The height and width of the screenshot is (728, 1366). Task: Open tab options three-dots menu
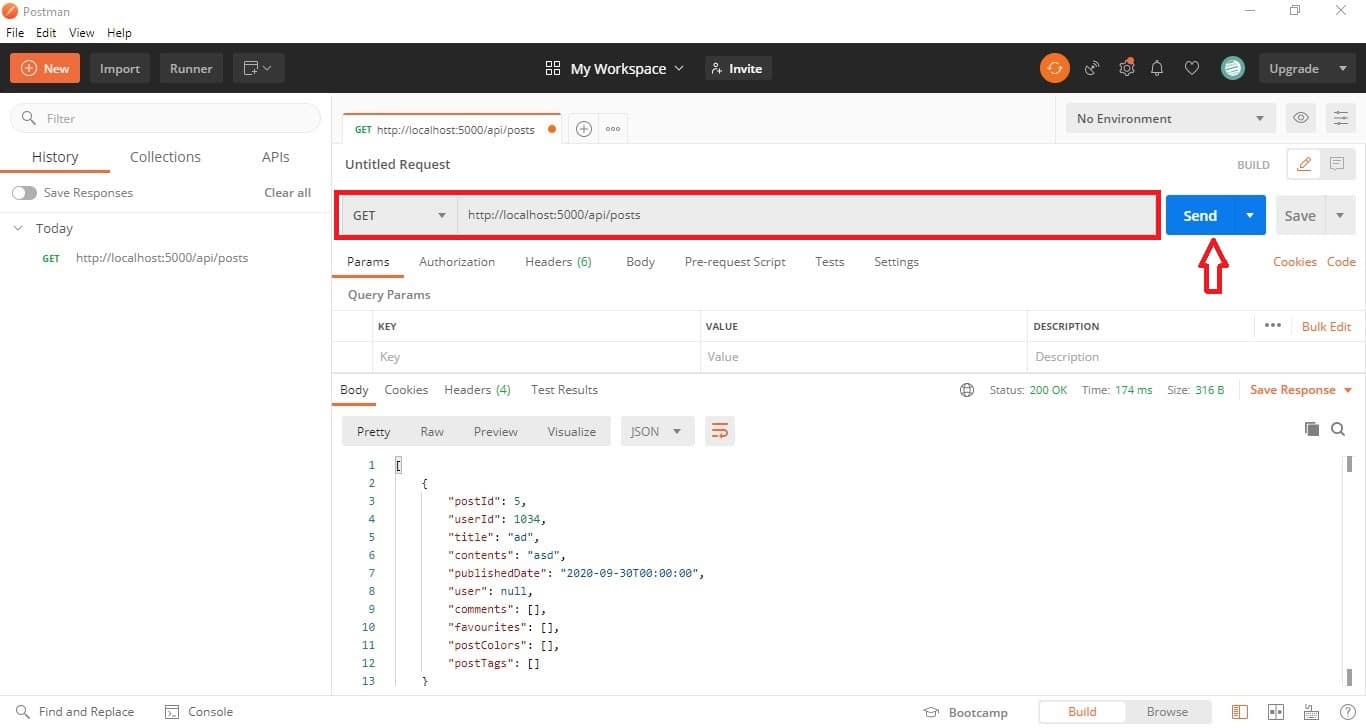click(x=613, y=129)
